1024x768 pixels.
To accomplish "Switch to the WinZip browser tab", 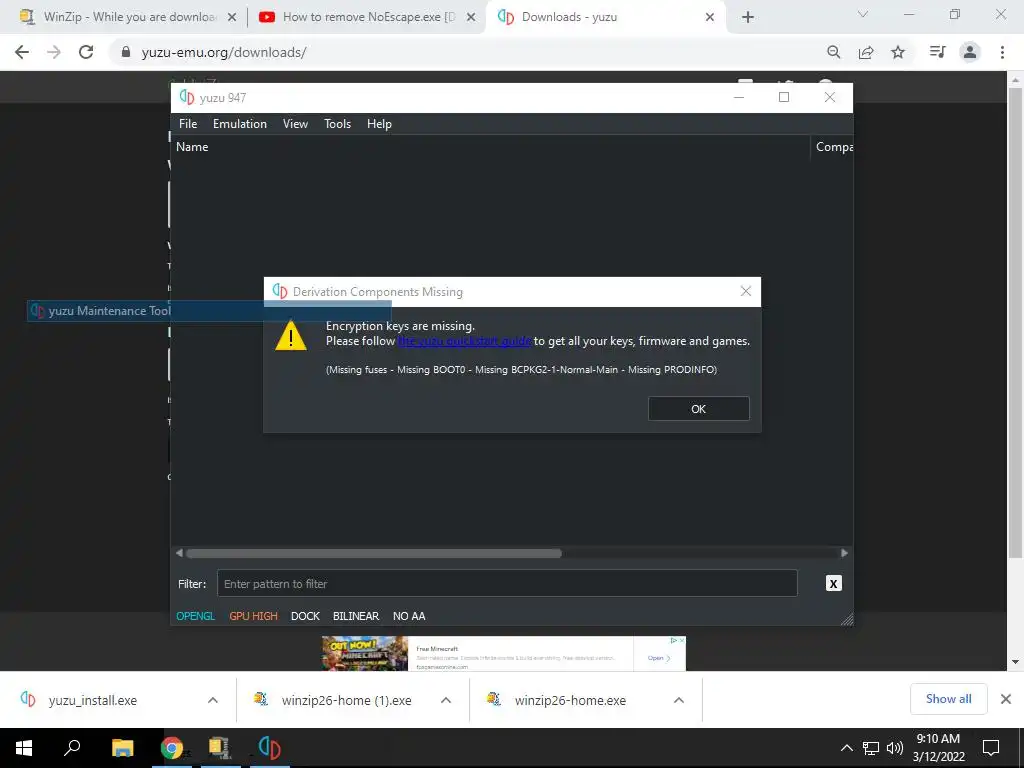I will (x=127, y=17).
